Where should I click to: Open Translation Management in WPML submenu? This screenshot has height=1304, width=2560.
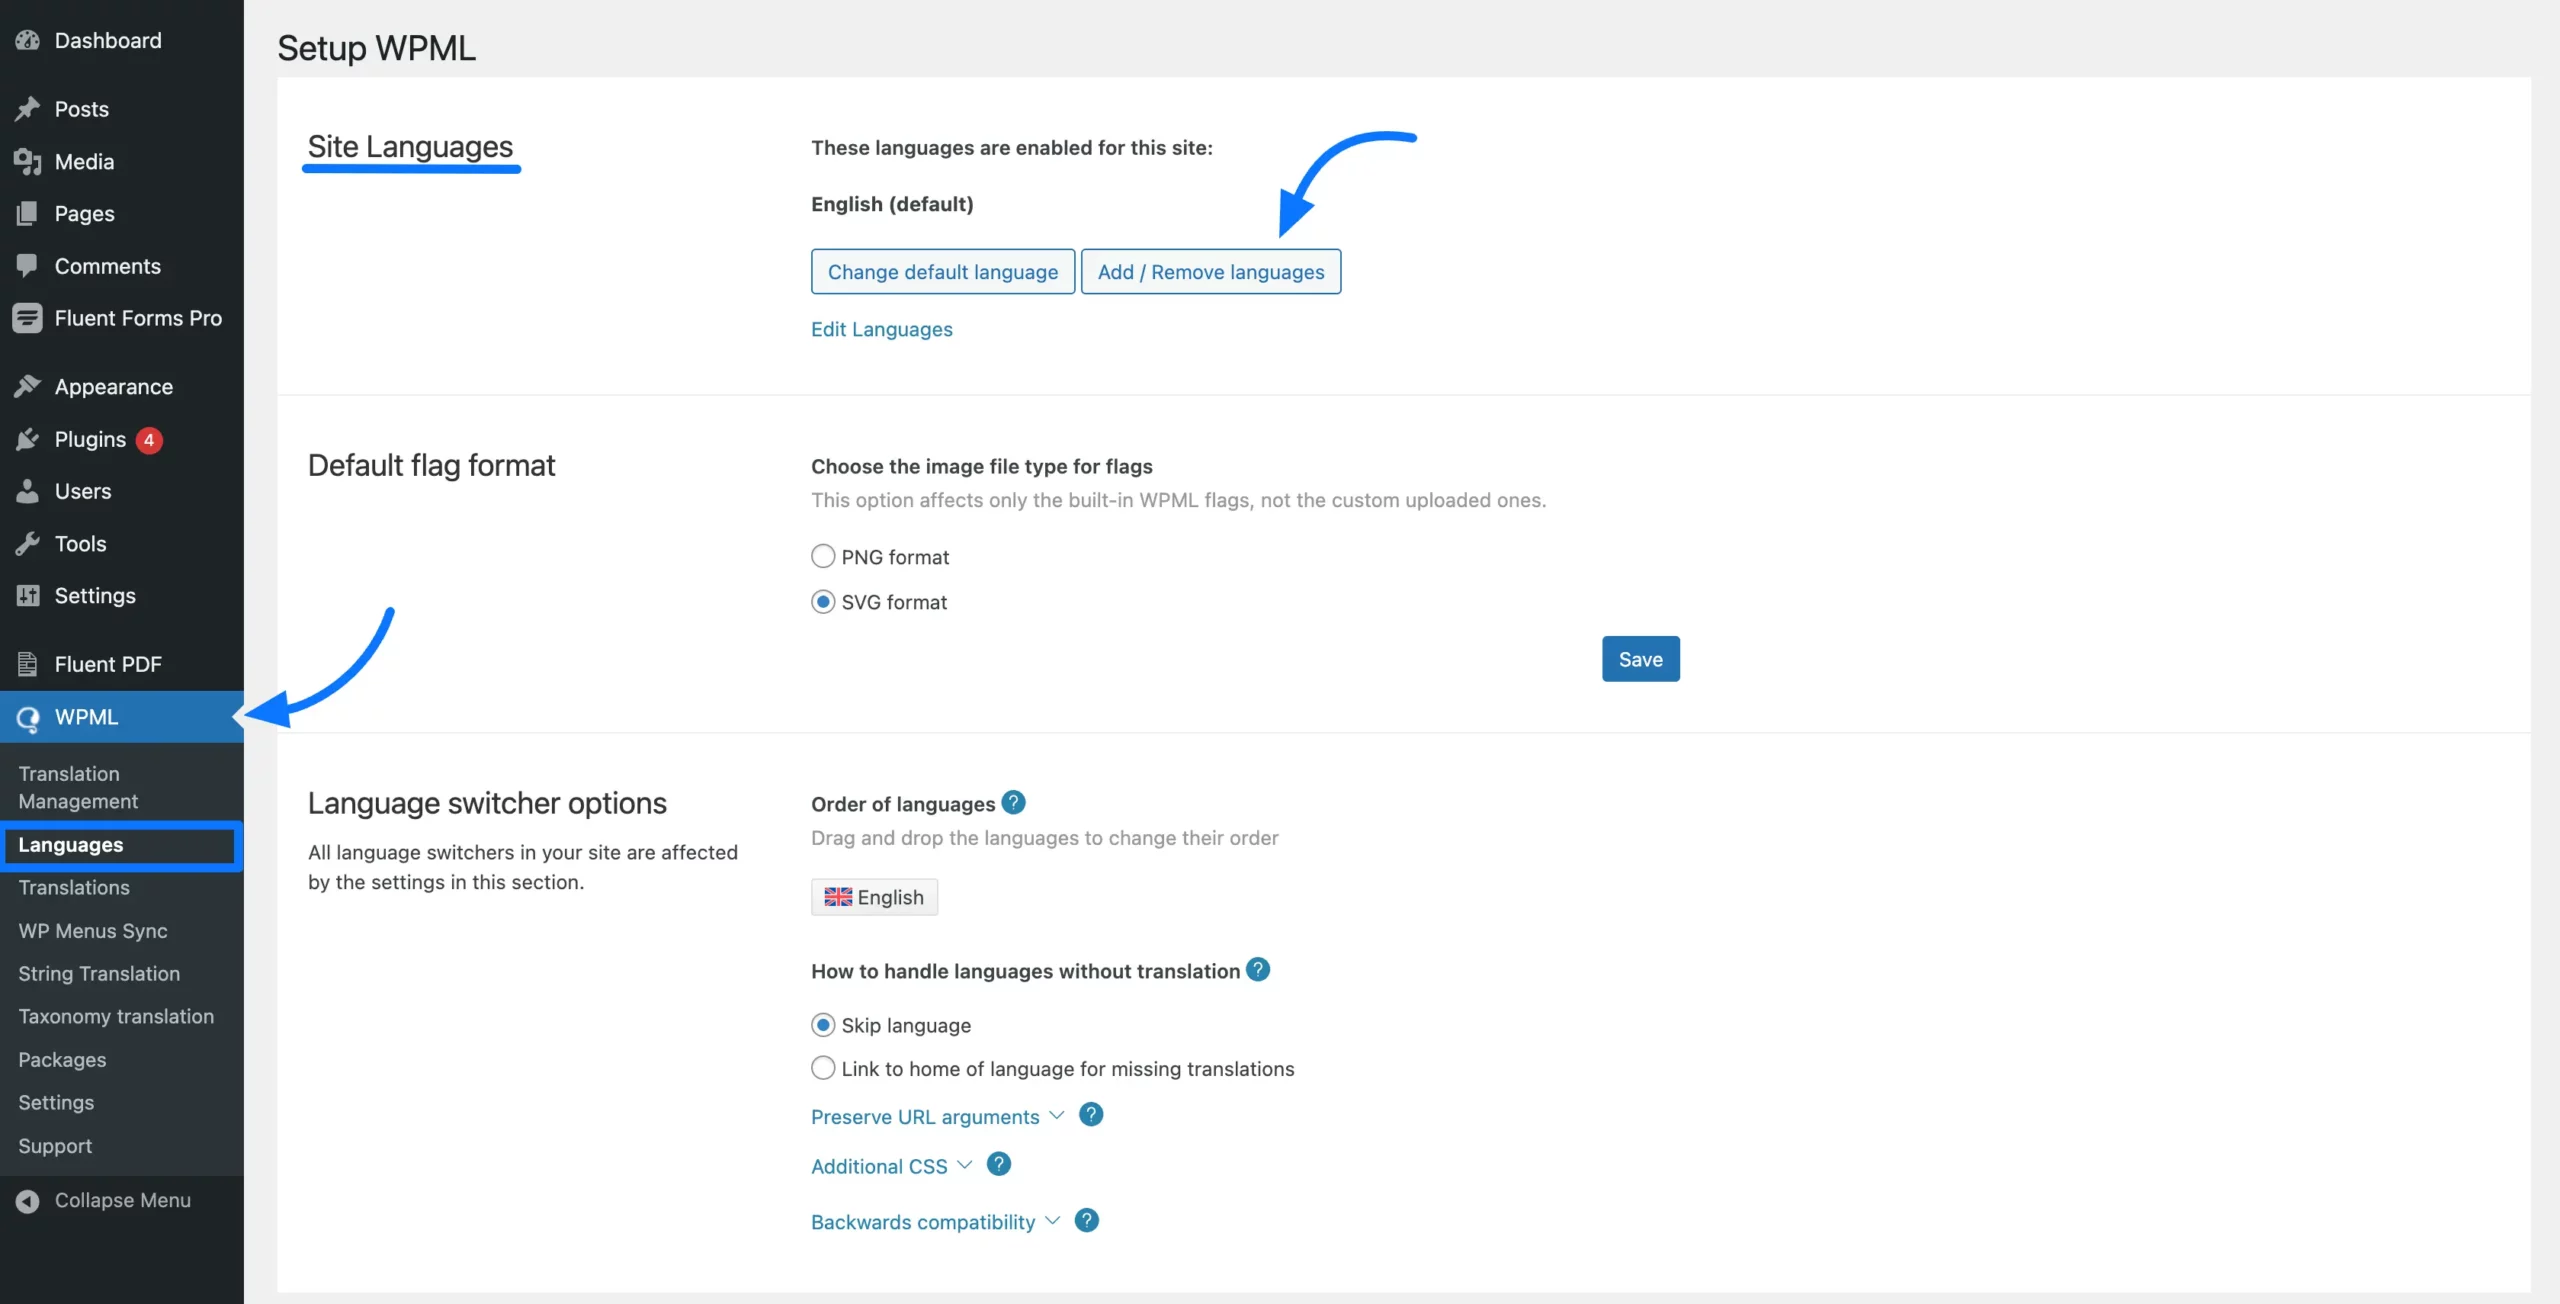(78, 787)
